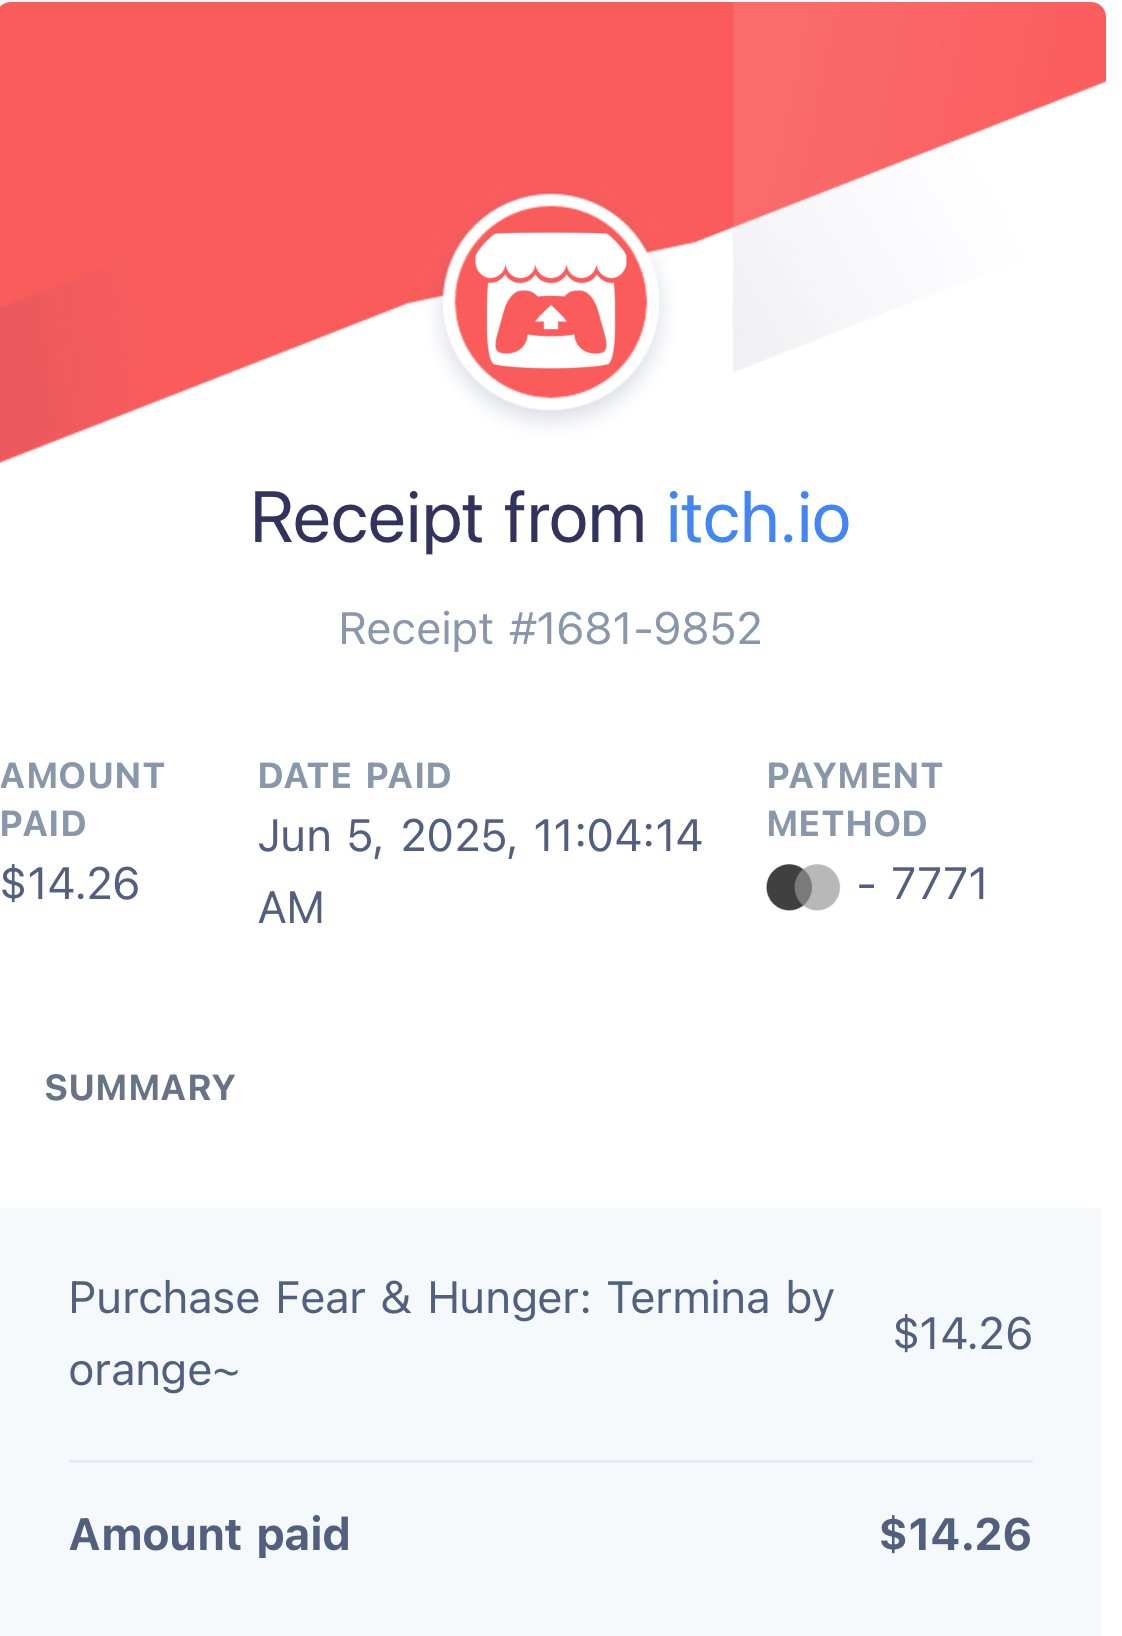Click the AM text below the date
Screen dimensions: 1122x1636
291,908
